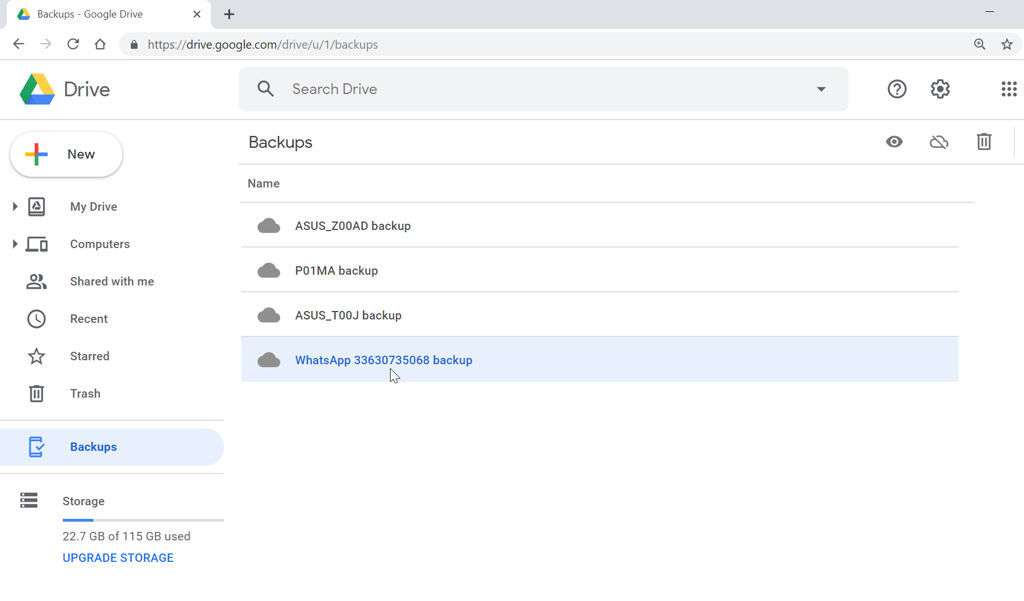Expand the My Drive tree arrow

coord(14,206)
